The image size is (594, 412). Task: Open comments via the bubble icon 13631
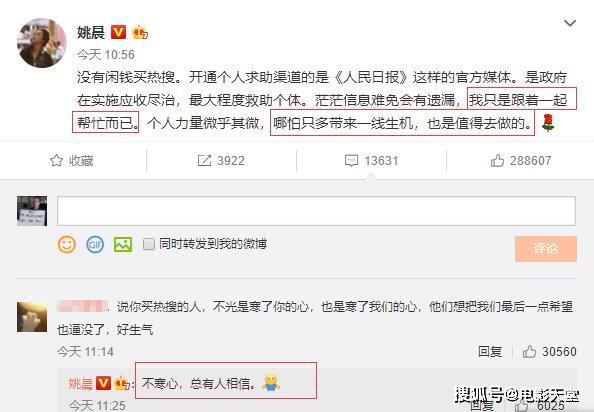click(351, 161)
